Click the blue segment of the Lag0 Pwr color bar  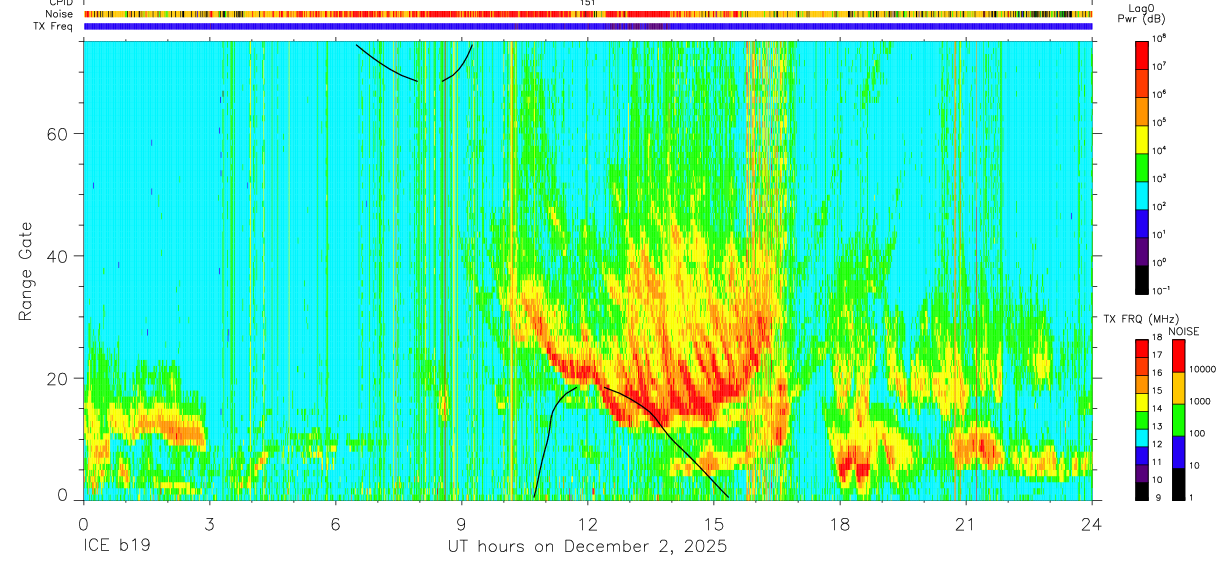[x=1142, y=223]
